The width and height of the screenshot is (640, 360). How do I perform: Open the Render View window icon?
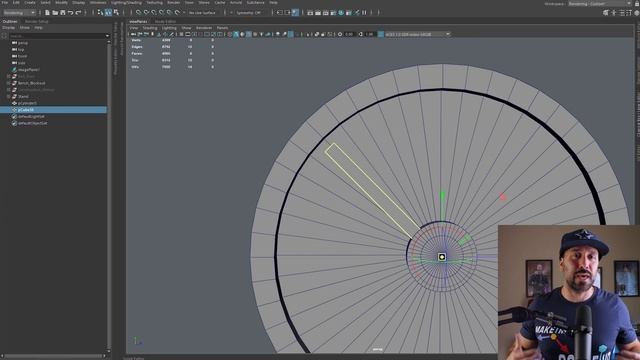pyautogui.click(x=310, y=13)
